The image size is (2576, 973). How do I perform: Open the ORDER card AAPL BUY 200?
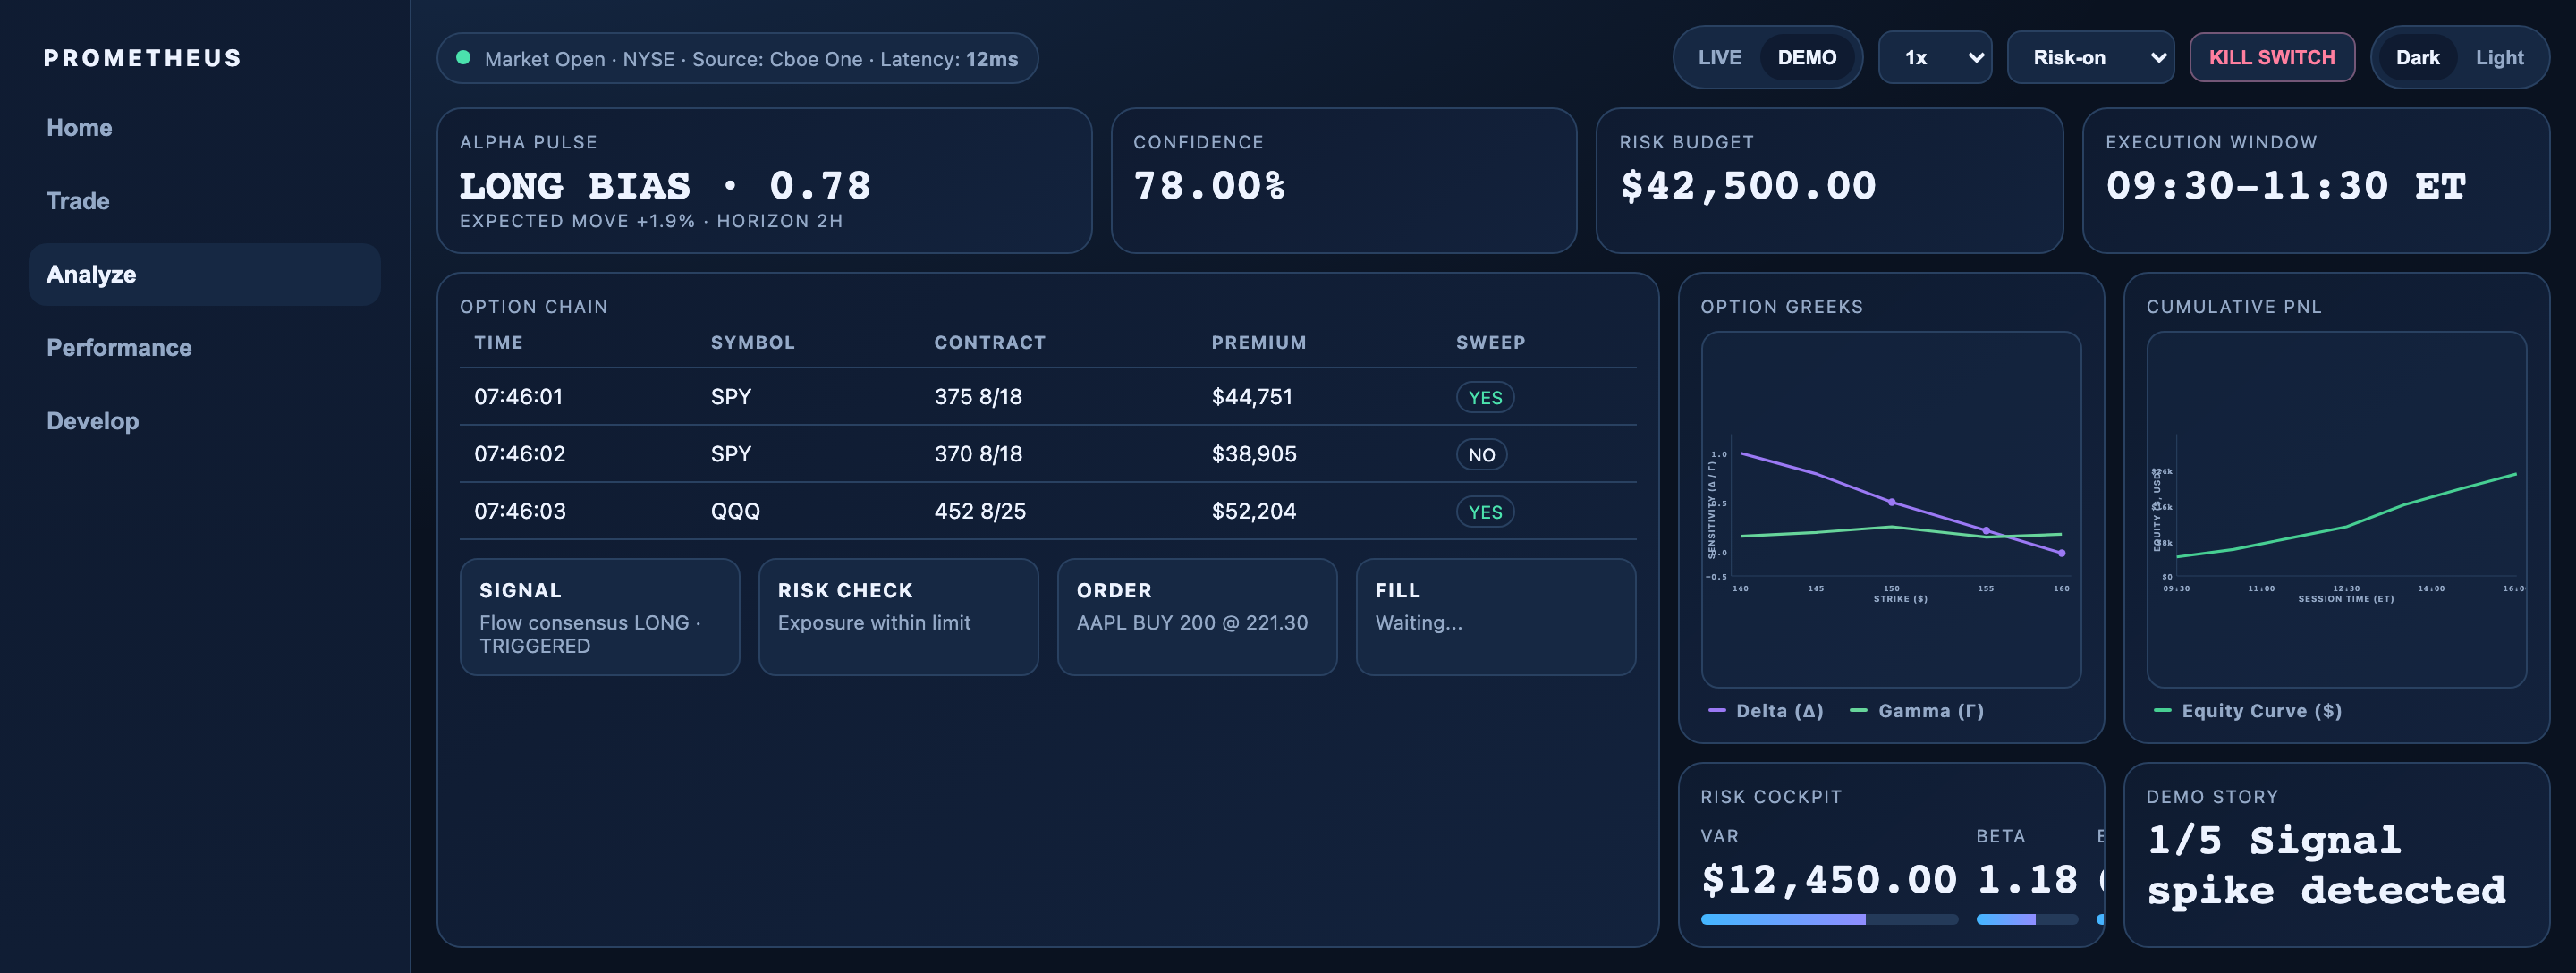pos(1197,617)
